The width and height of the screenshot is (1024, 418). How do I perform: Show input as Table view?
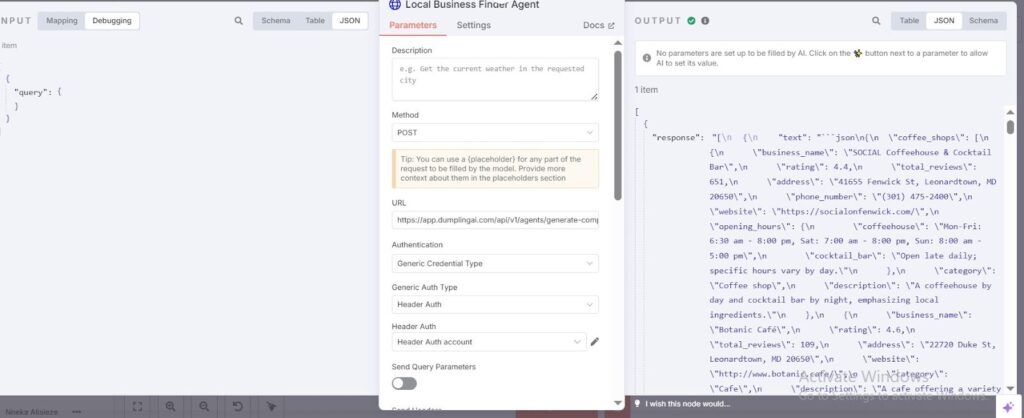pos(315,21)
